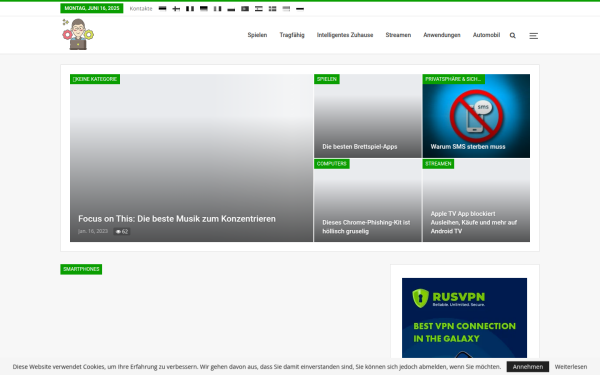Click the green Spielen category tag
Viewport: 600px width, 375px height.
[x=327, y=79]
